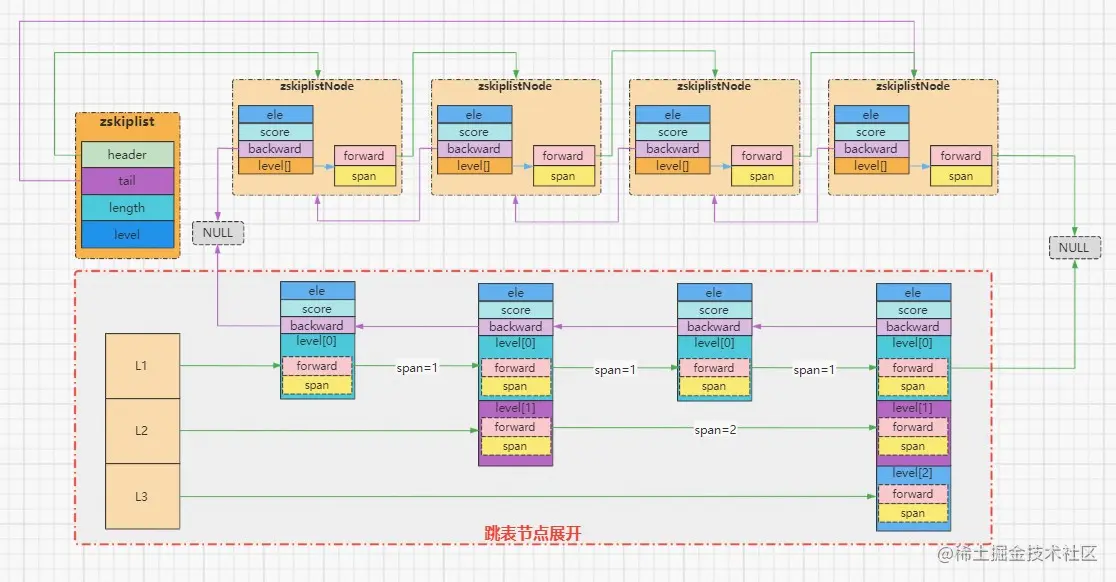Click the header field inside the zskiplist box

pos(127,156)
